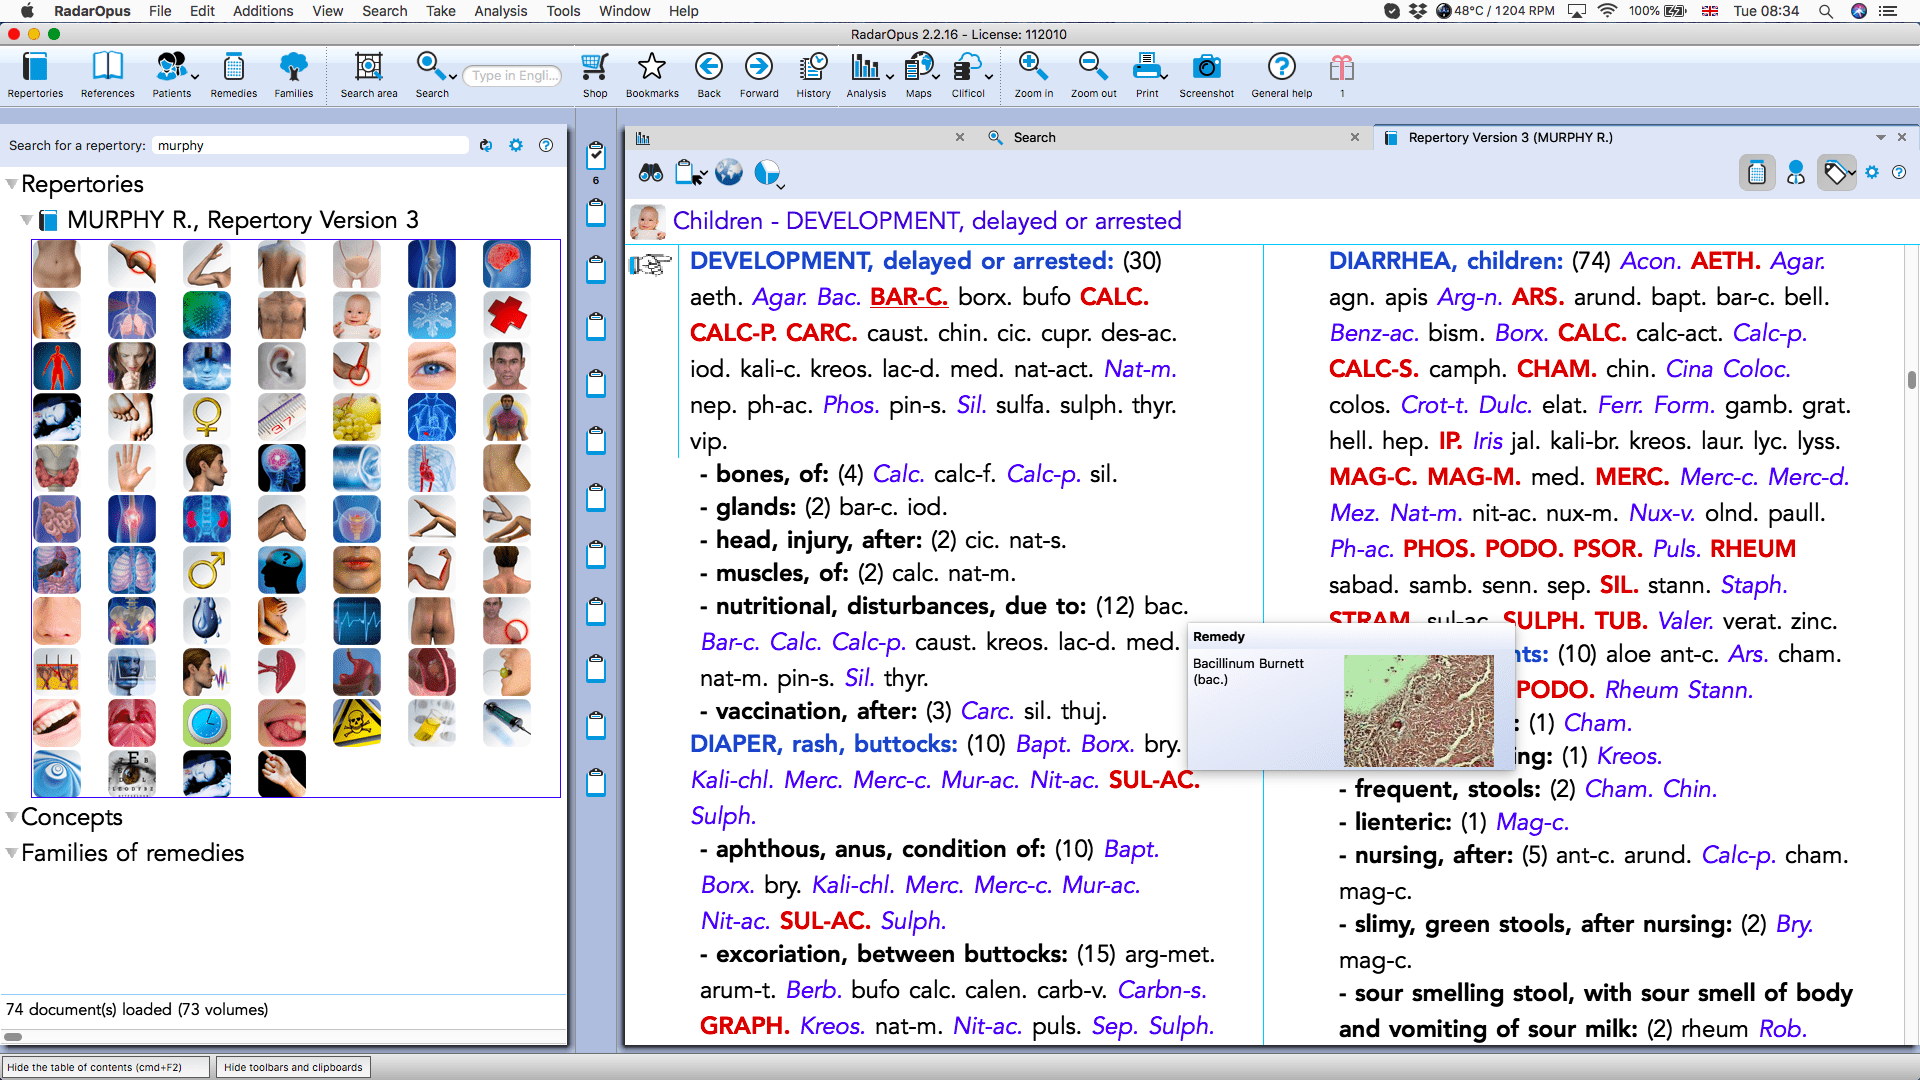Open the Shop cart icon
Image resolution: width=1920 pixels, height=1080 pixels.
[x=595, y=67]
